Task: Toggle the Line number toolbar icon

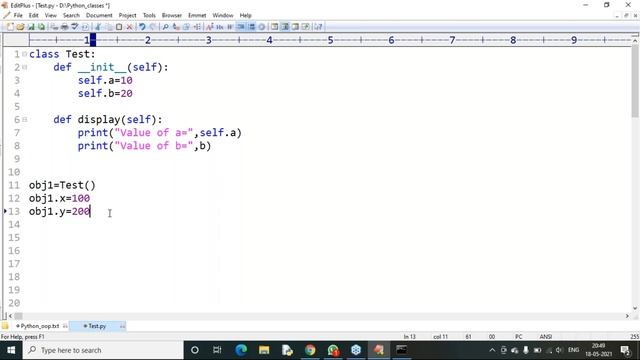Action: click(251, 27)
